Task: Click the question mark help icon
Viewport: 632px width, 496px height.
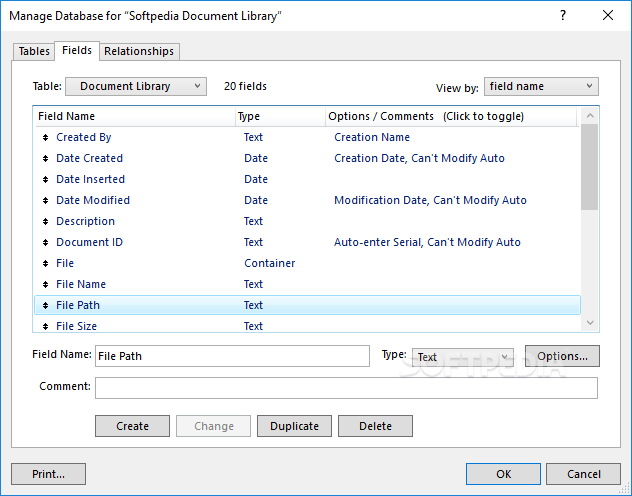Action: [x=563, y=16]
